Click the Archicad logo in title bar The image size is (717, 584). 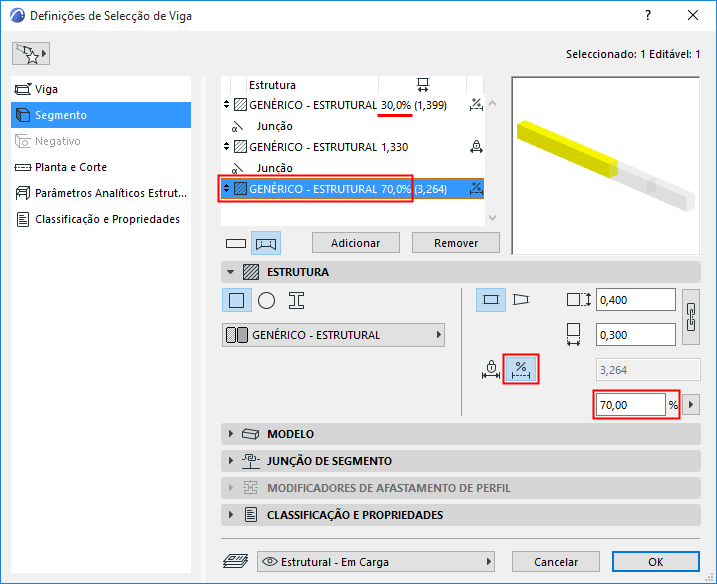pos(17,15)
